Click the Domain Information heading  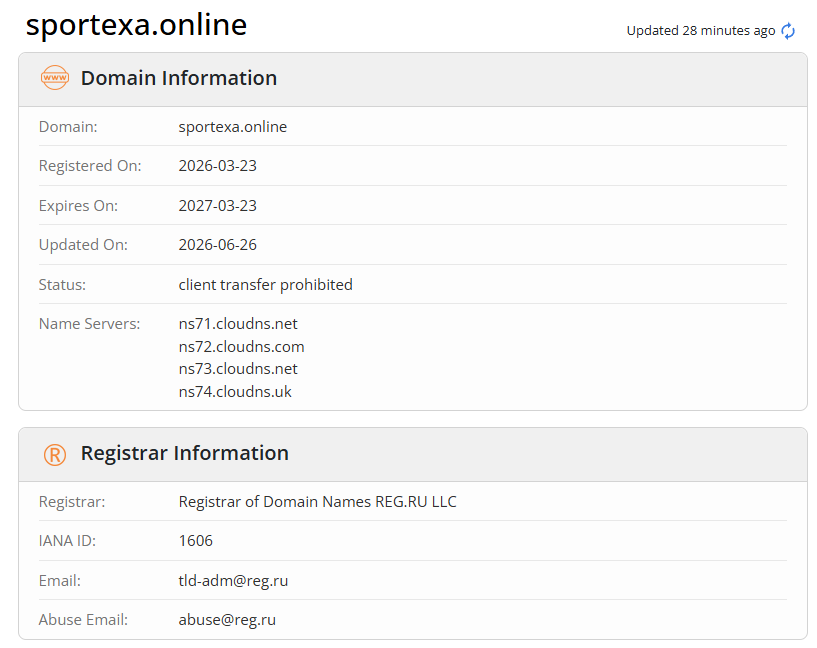click(x=179, y=78)
